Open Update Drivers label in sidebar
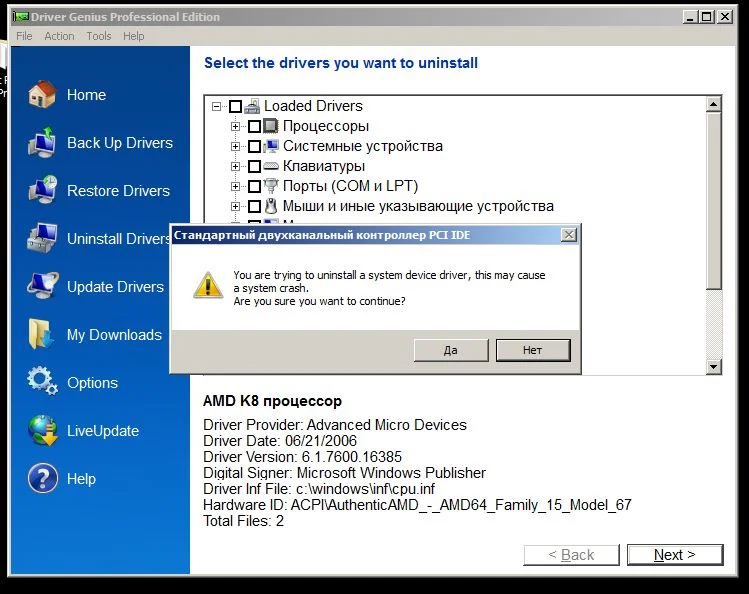Screen dimensions: 749x594 pyautogui.click(x=116, y=286)
